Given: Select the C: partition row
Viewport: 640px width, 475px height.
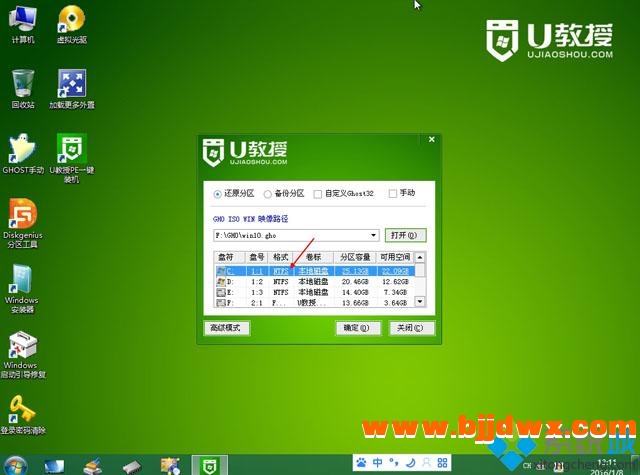Looking at the screenshot, I should (314, 271).
